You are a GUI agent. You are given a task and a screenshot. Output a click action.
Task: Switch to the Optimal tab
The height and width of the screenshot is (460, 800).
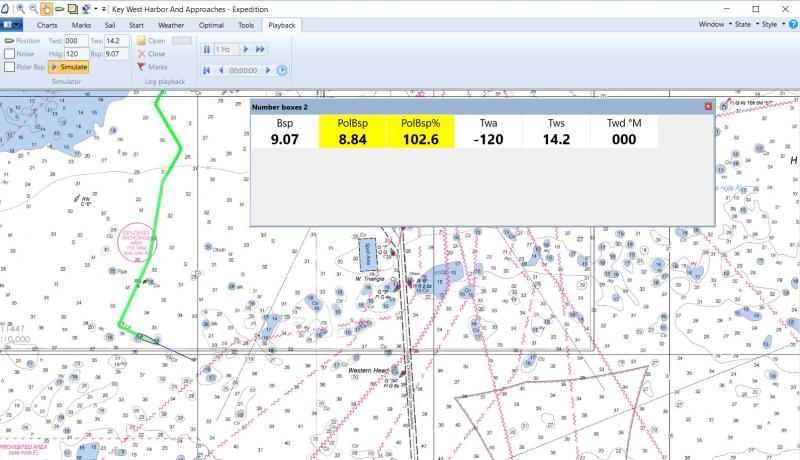209,23
